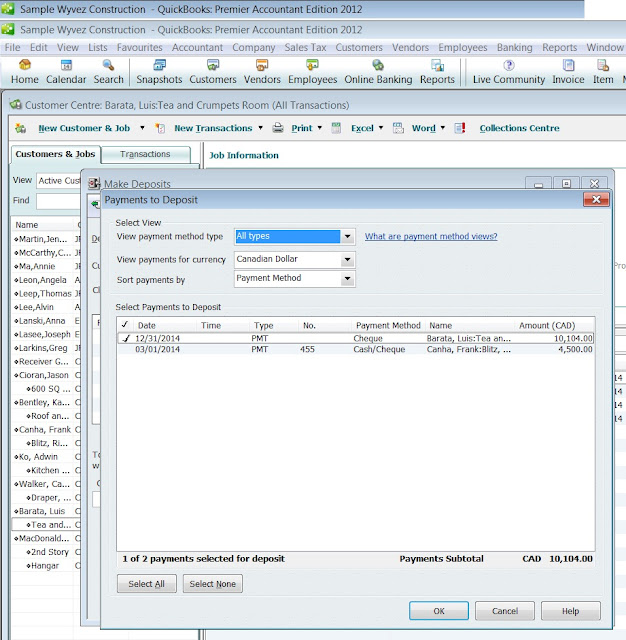Open View payment method type dropdown
626x640 pixels.
click(x=347, y=236)
